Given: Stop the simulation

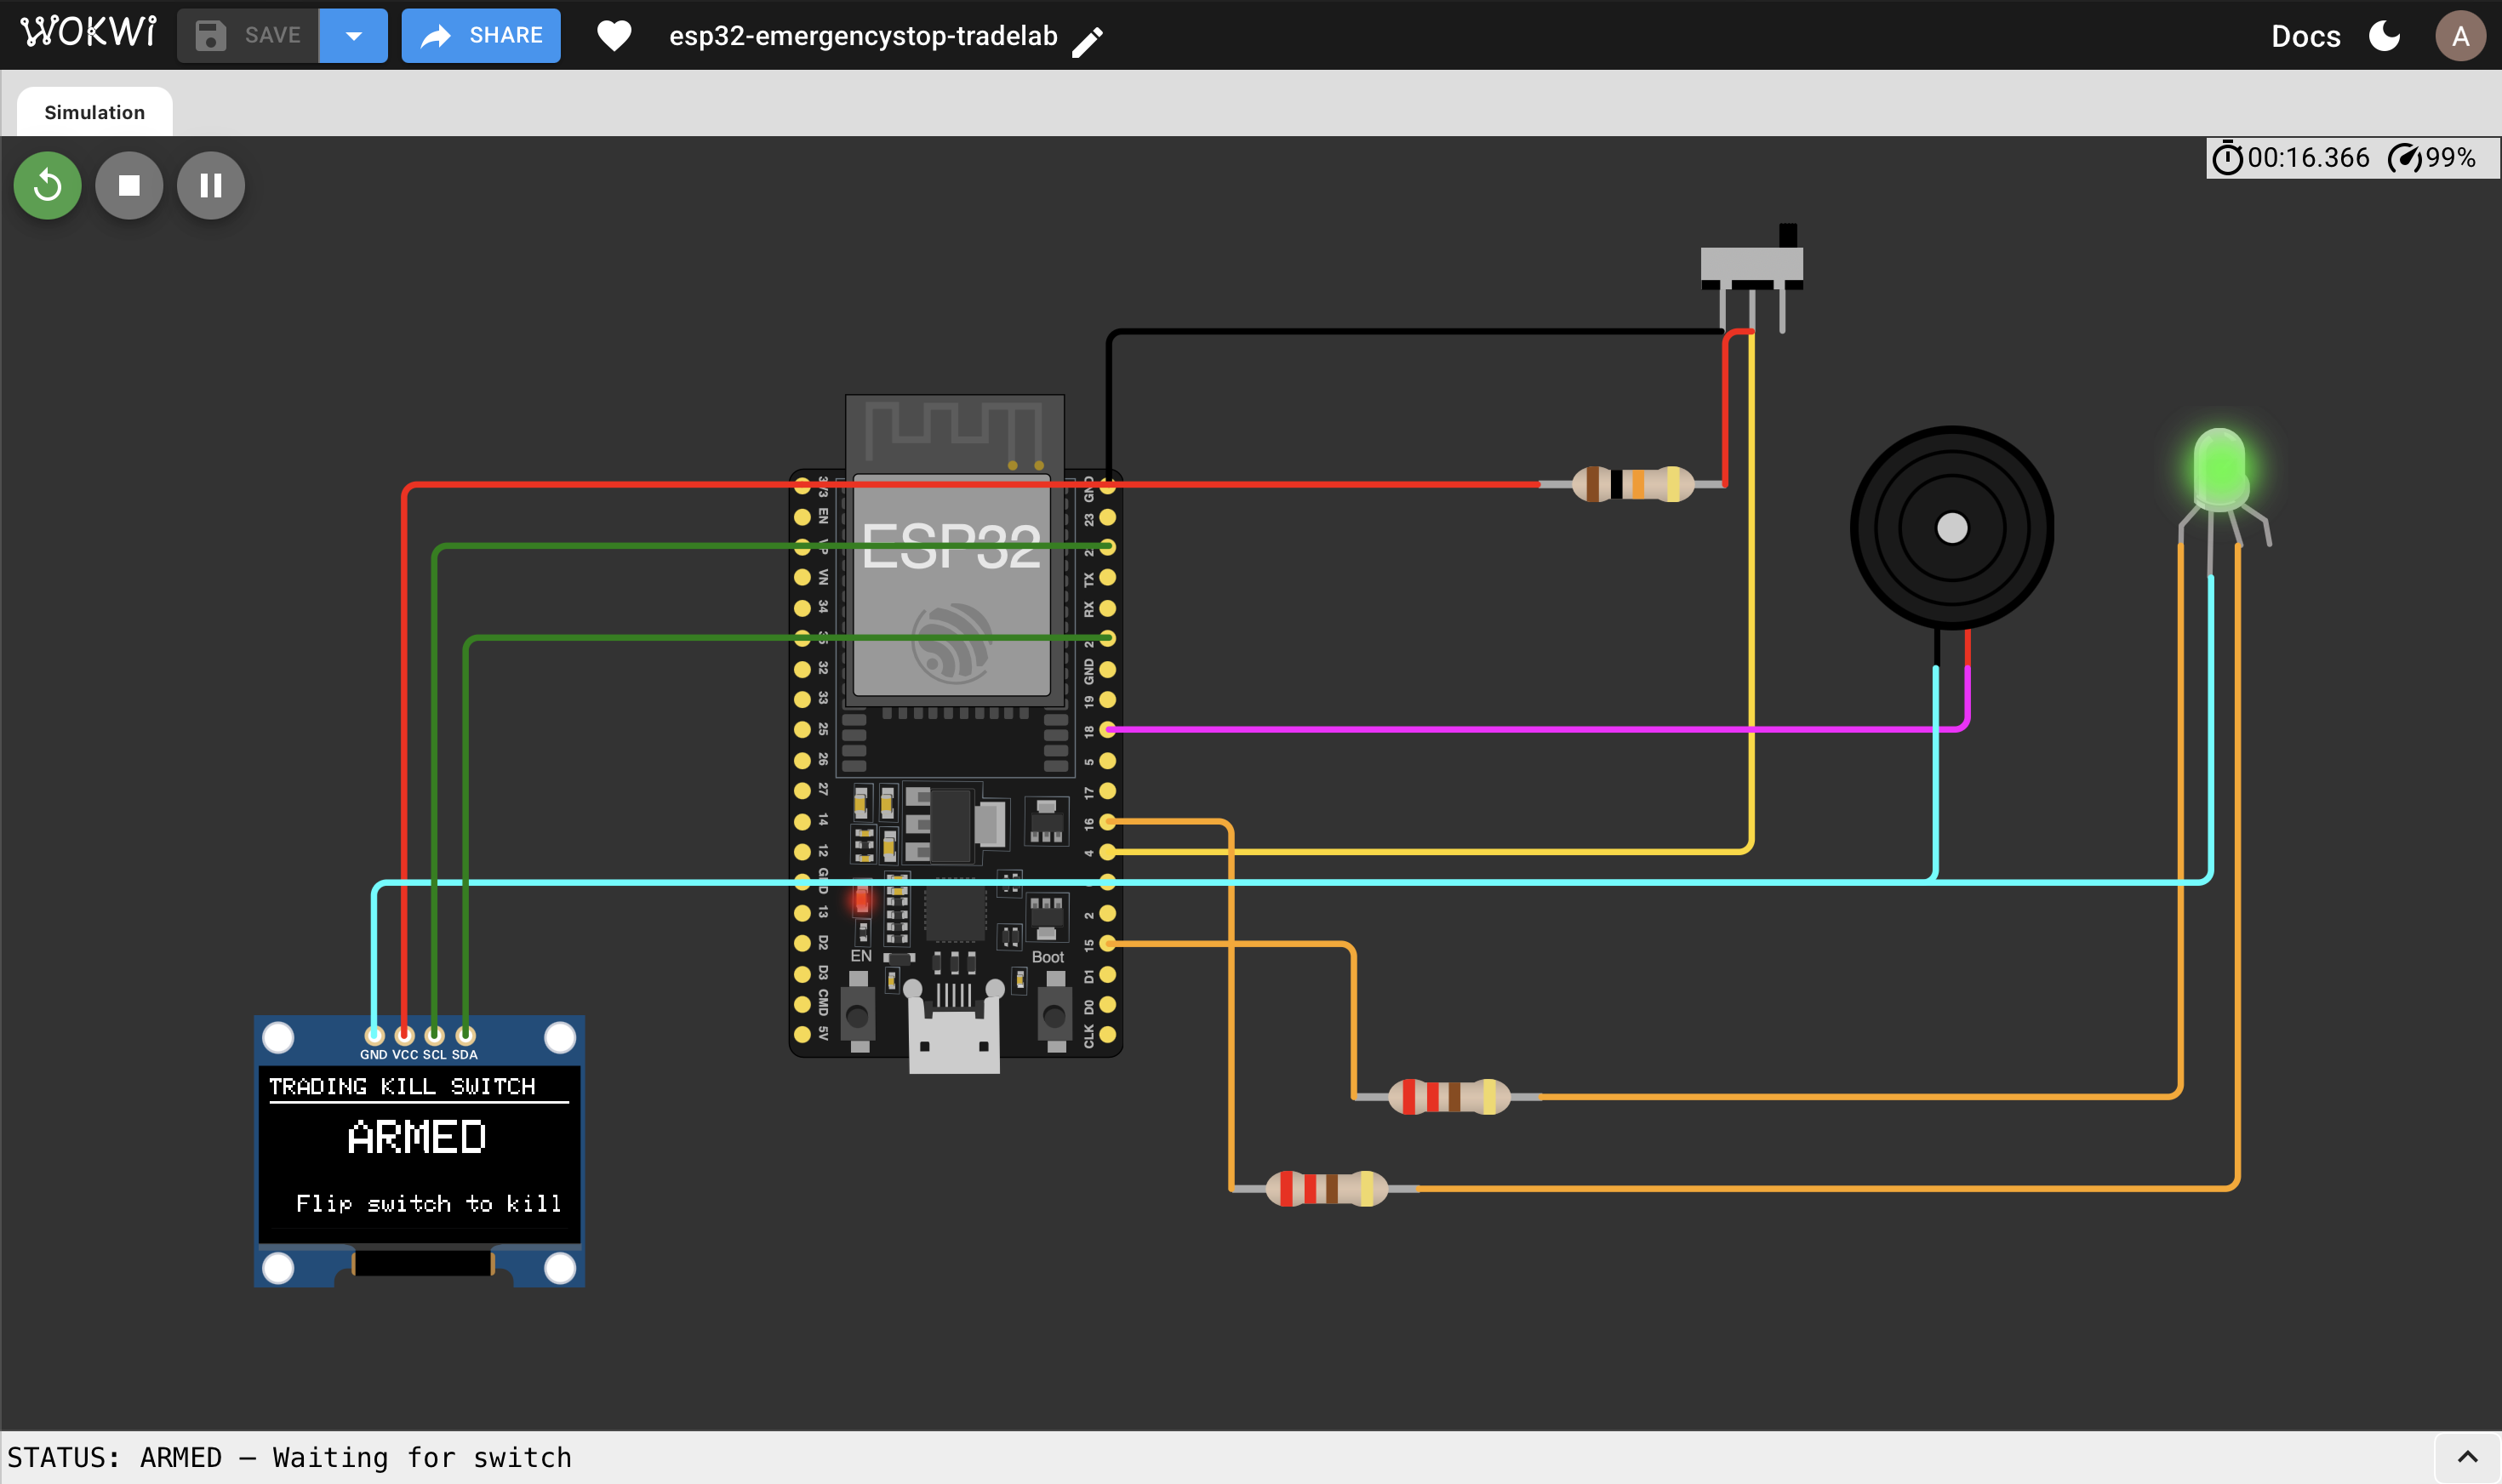Looking at the screenshot, I should point(129,185).
